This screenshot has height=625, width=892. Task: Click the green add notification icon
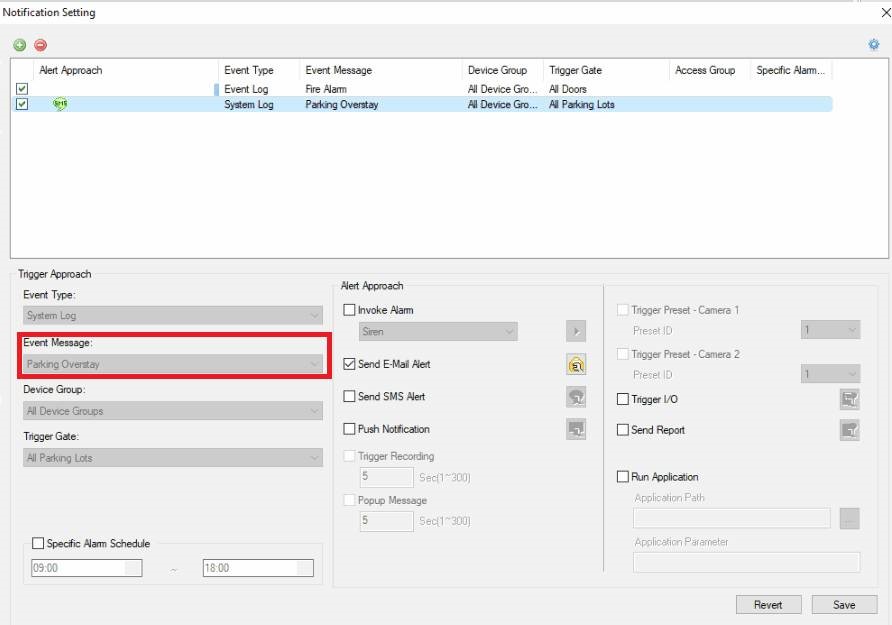click(20, 45)
